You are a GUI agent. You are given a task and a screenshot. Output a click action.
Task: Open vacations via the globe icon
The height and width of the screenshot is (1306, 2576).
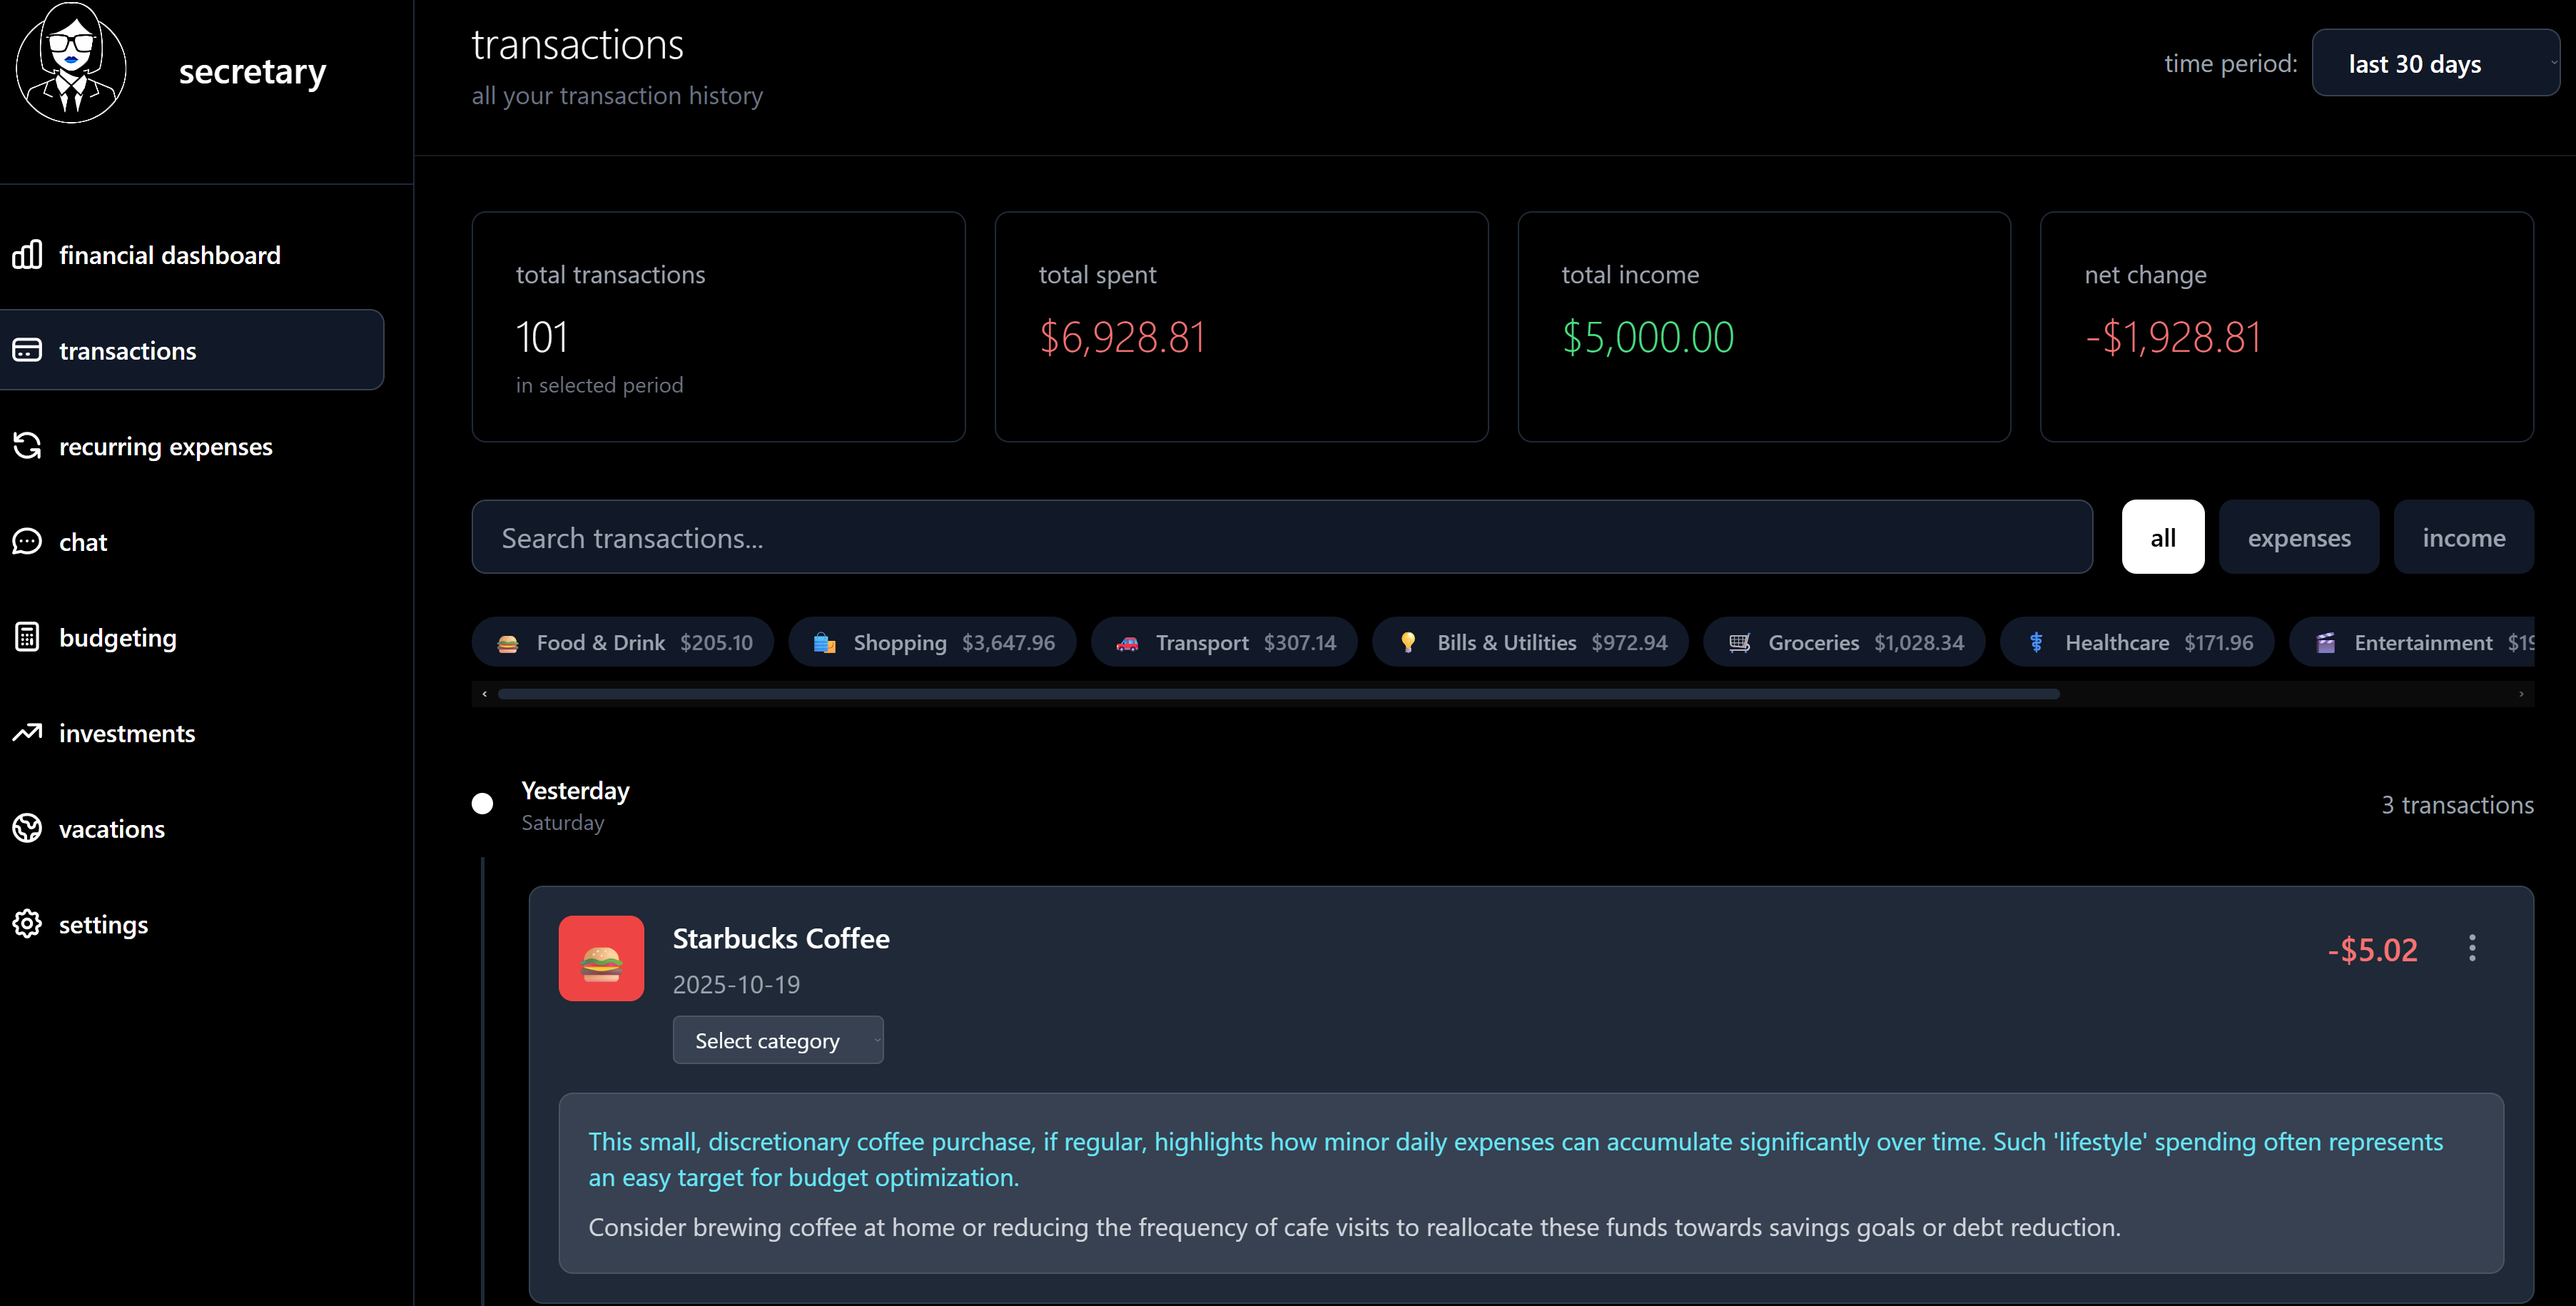(x=27, y=828)
